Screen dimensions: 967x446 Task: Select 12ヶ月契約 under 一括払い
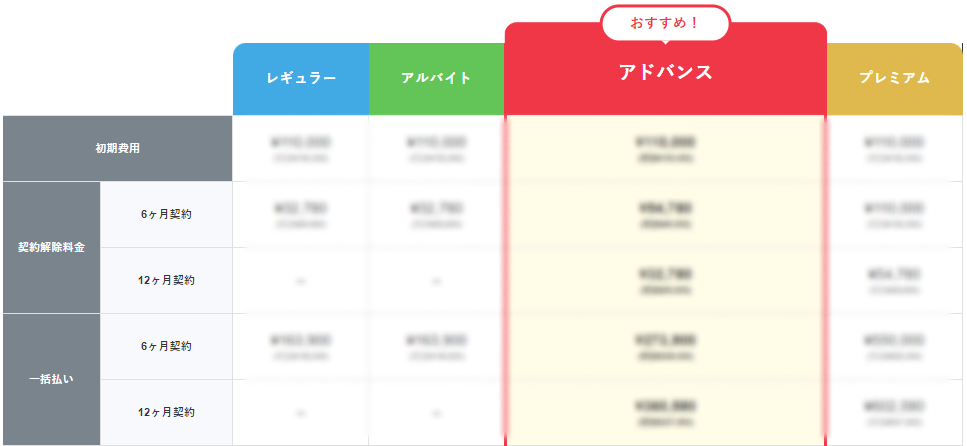pos(167,413)
